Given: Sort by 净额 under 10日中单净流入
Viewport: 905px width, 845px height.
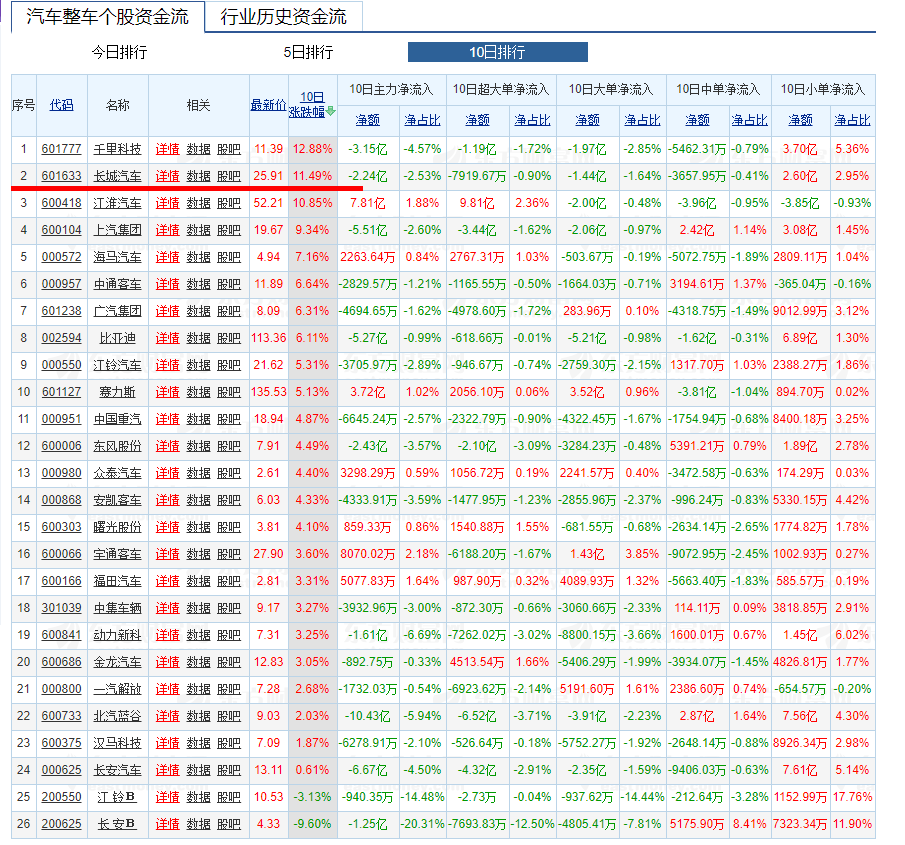Looking at the screenshot, I should pyautogui.click(x=697, y=120).
